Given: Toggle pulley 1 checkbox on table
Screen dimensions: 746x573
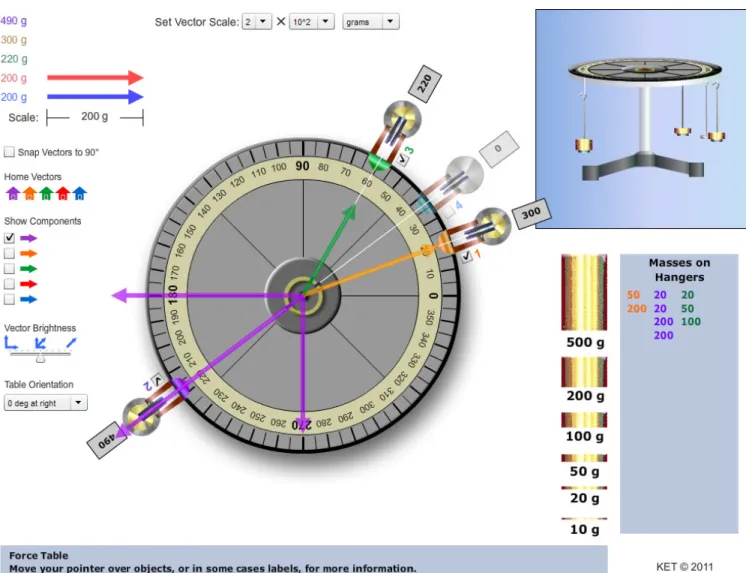Looking at the screenshot, I should (467, 256).
